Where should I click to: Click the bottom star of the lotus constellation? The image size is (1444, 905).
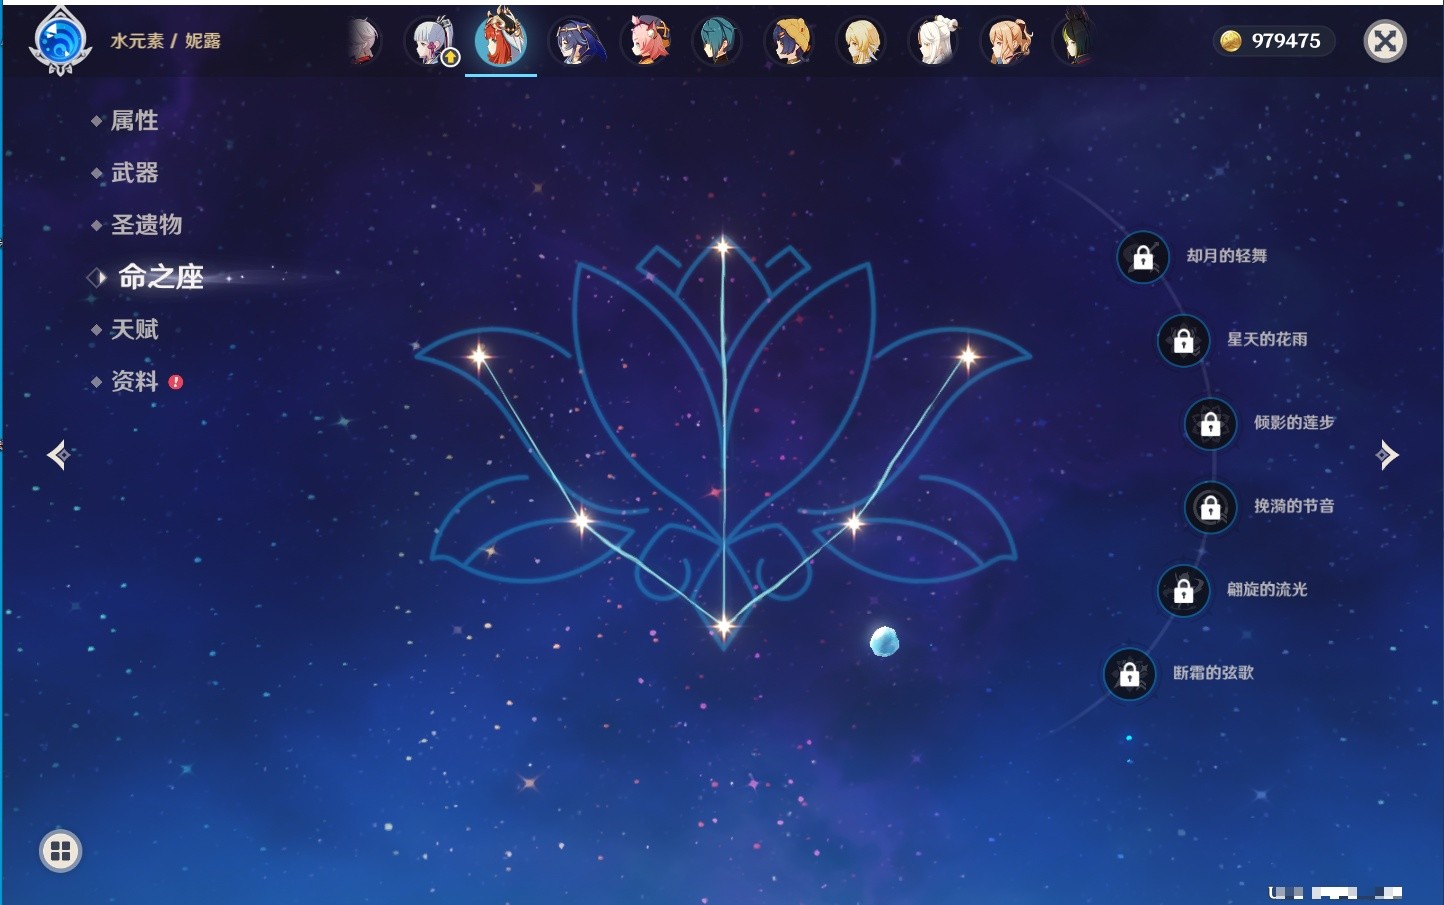coord(723,626)
